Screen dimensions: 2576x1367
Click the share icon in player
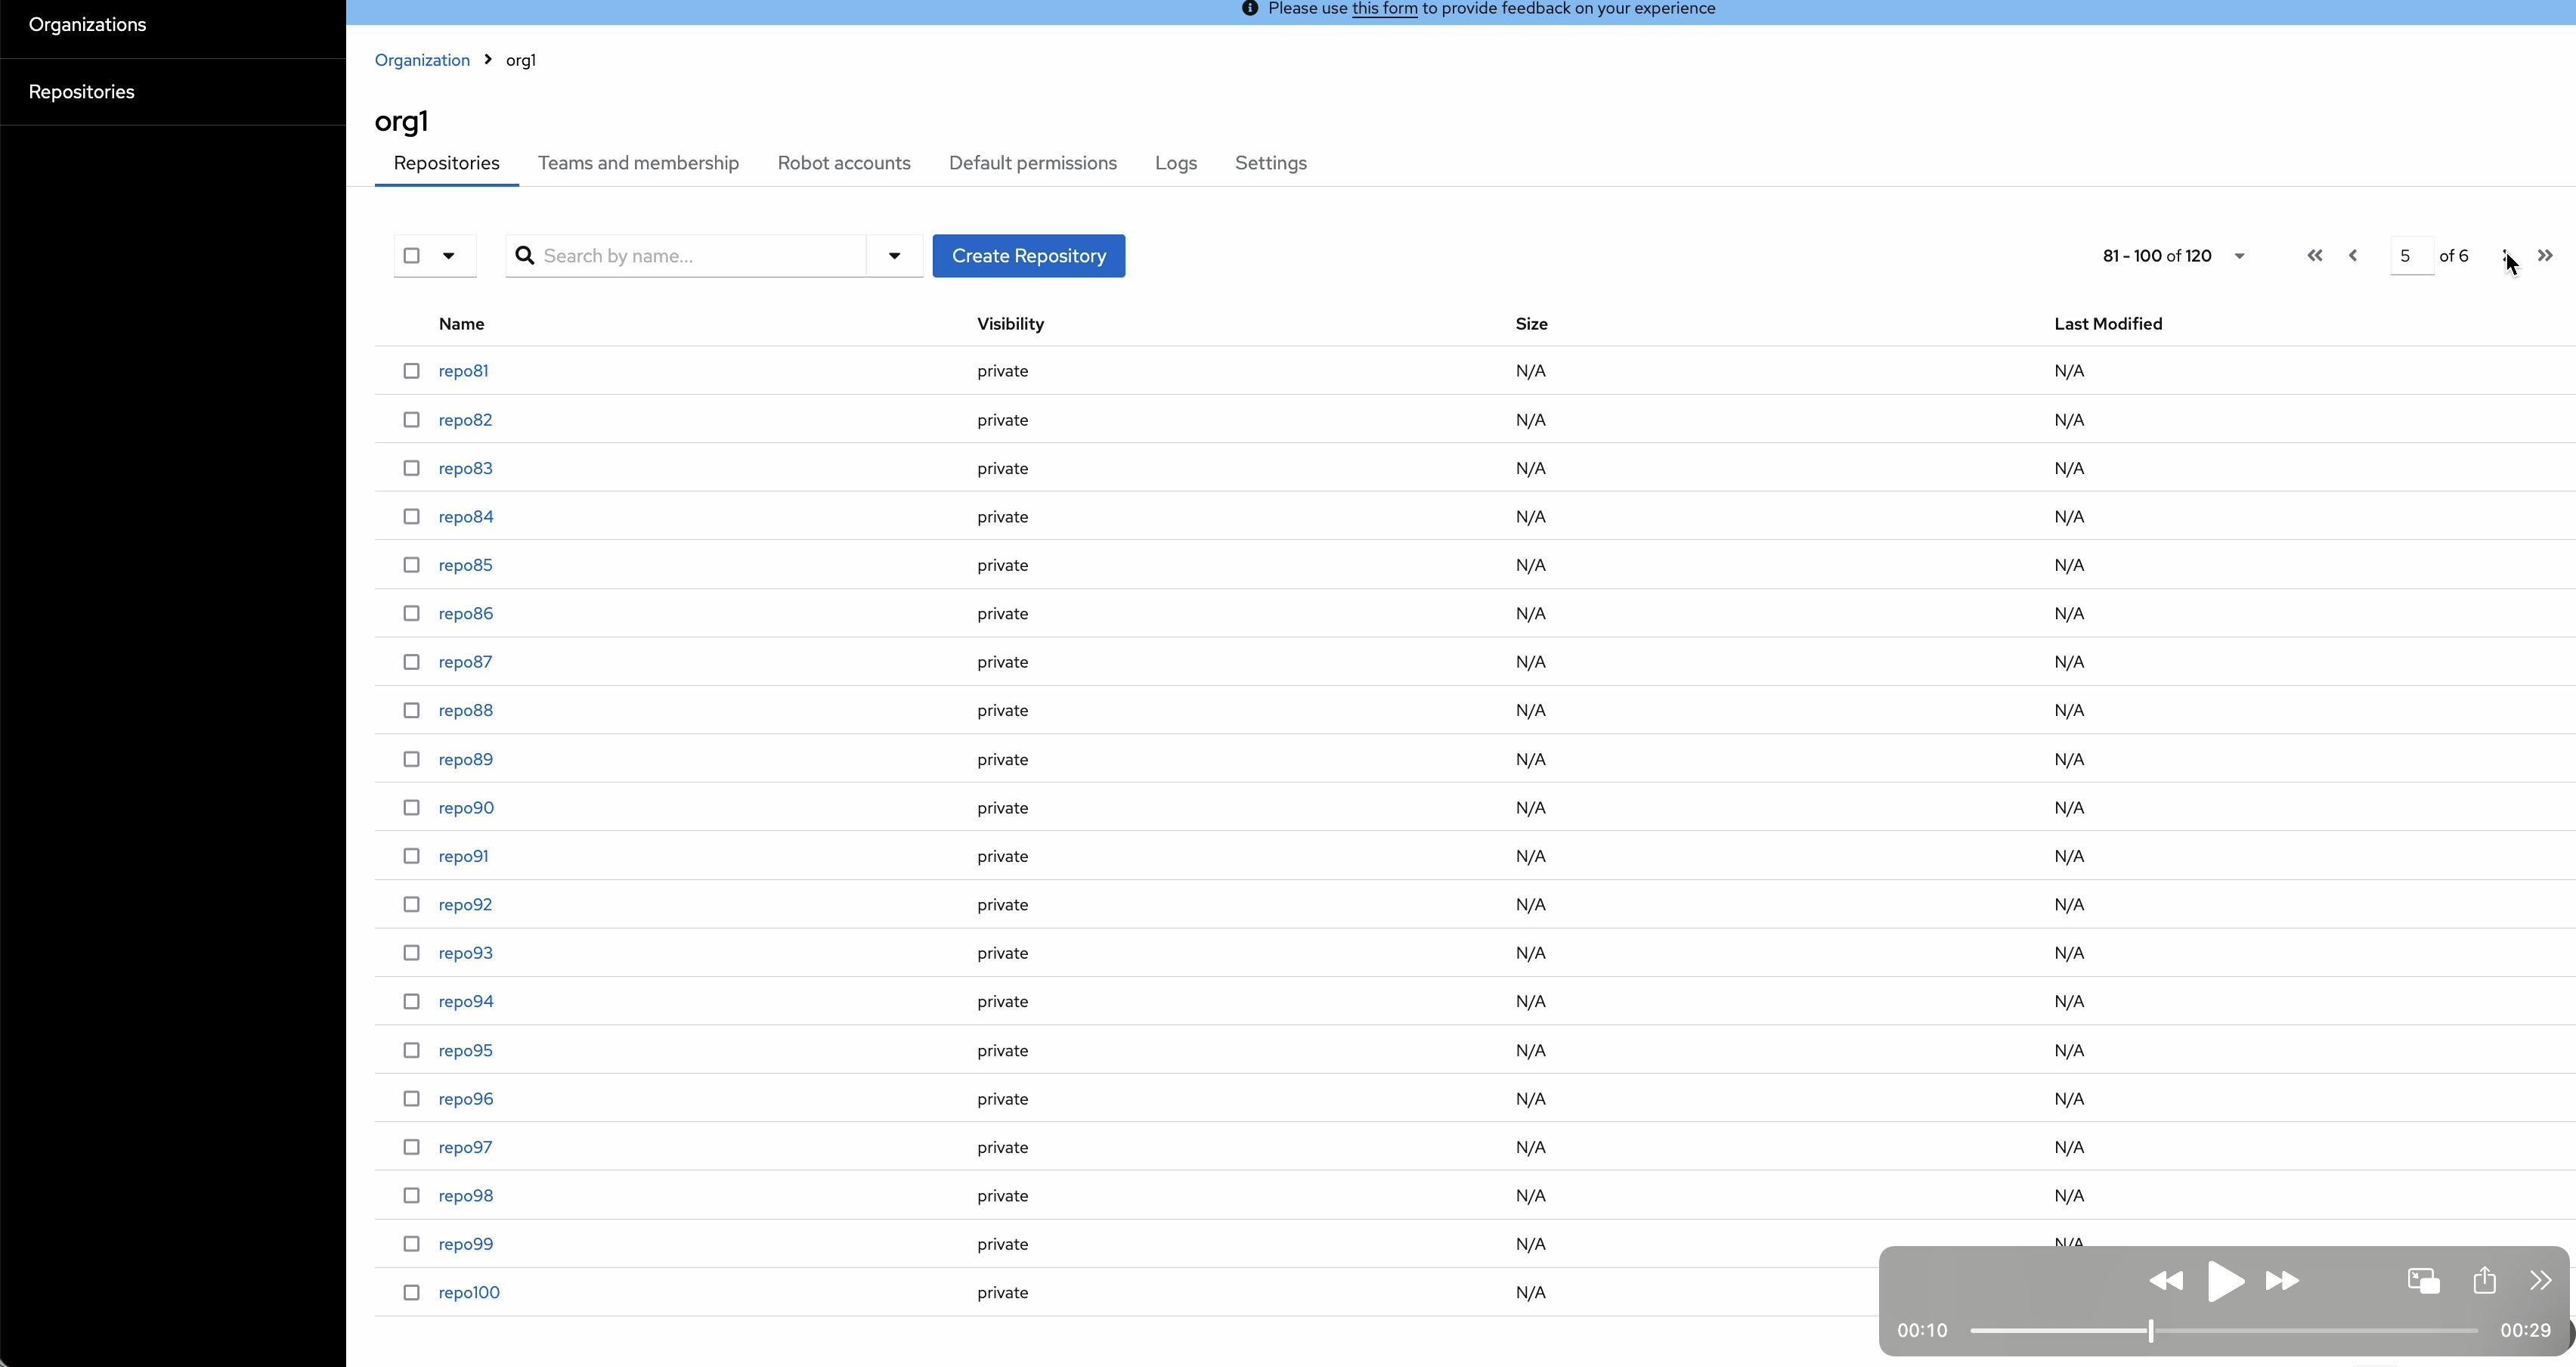[x=2484, y=1281]
